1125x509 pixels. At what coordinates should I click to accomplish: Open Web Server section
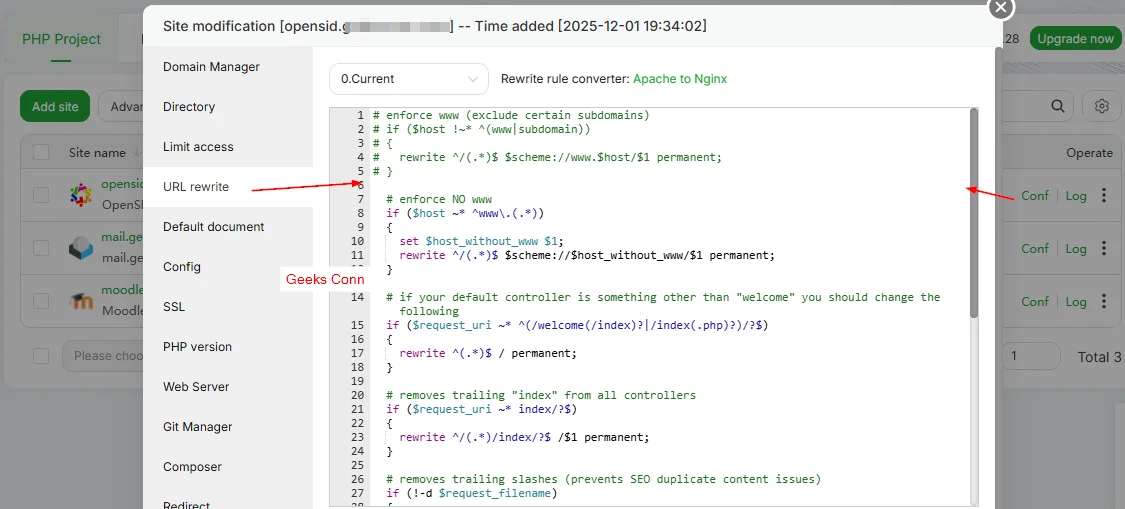tap(196, 387)
